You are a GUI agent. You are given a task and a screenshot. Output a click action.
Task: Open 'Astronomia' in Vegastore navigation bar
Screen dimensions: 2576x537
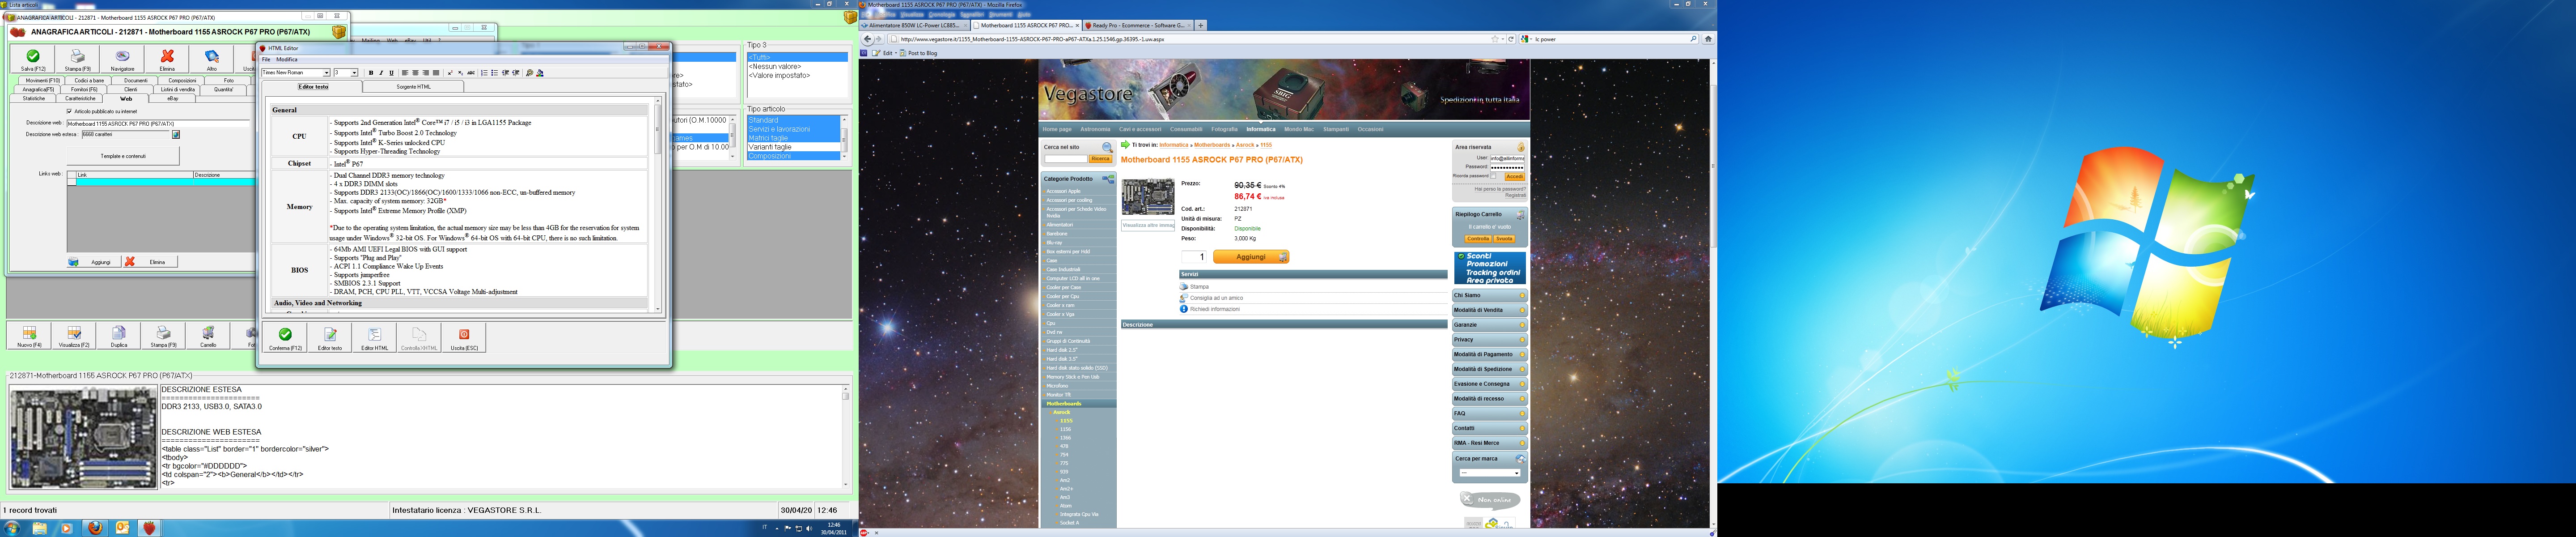point(1095,129)
